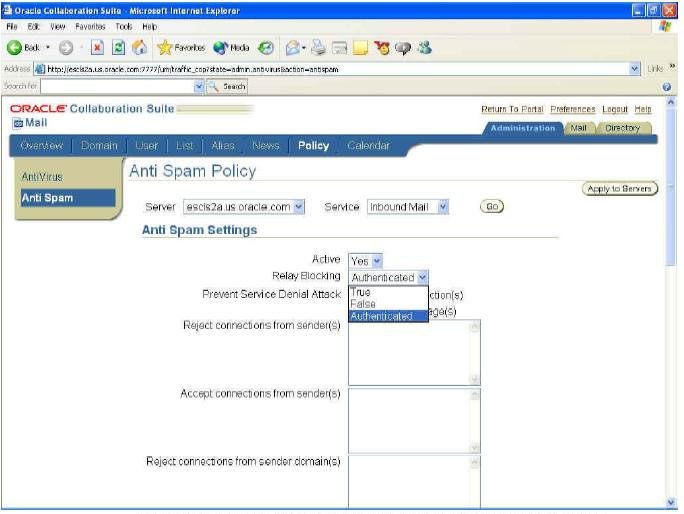This screenshot has width=684, height=514.
Task: Click the red bug toolbar icon
Action: [x=382, y=48]
